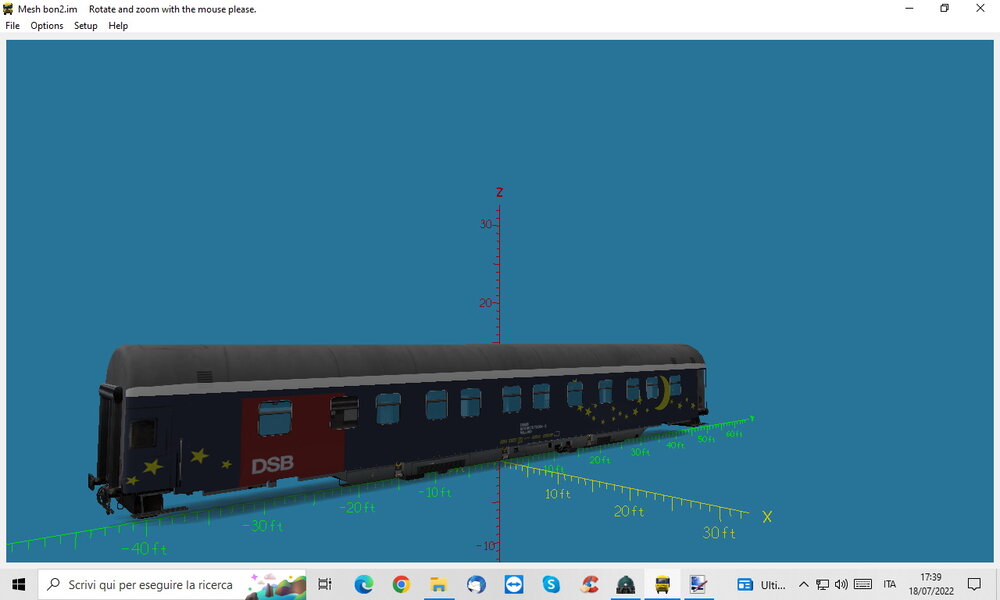This screenshot has width=1000, height=600.
Task: Click the crescent moon on the coach
Action: [x=664, y=391]
